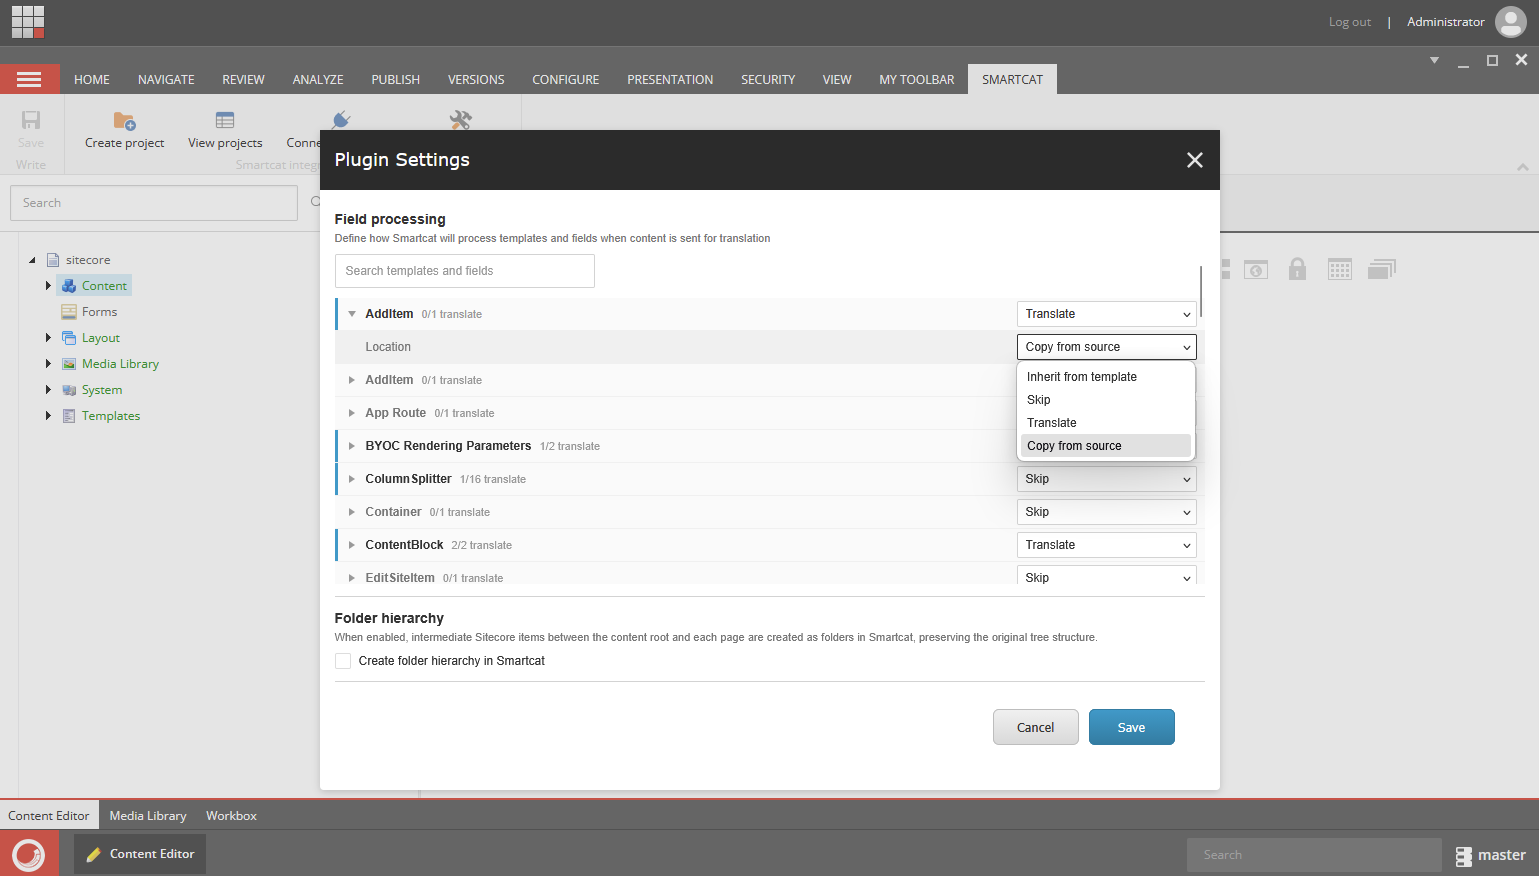Choose Copy from source in the list
This screenshot has width=1539, height=876.
click(x=1106, y=446)
